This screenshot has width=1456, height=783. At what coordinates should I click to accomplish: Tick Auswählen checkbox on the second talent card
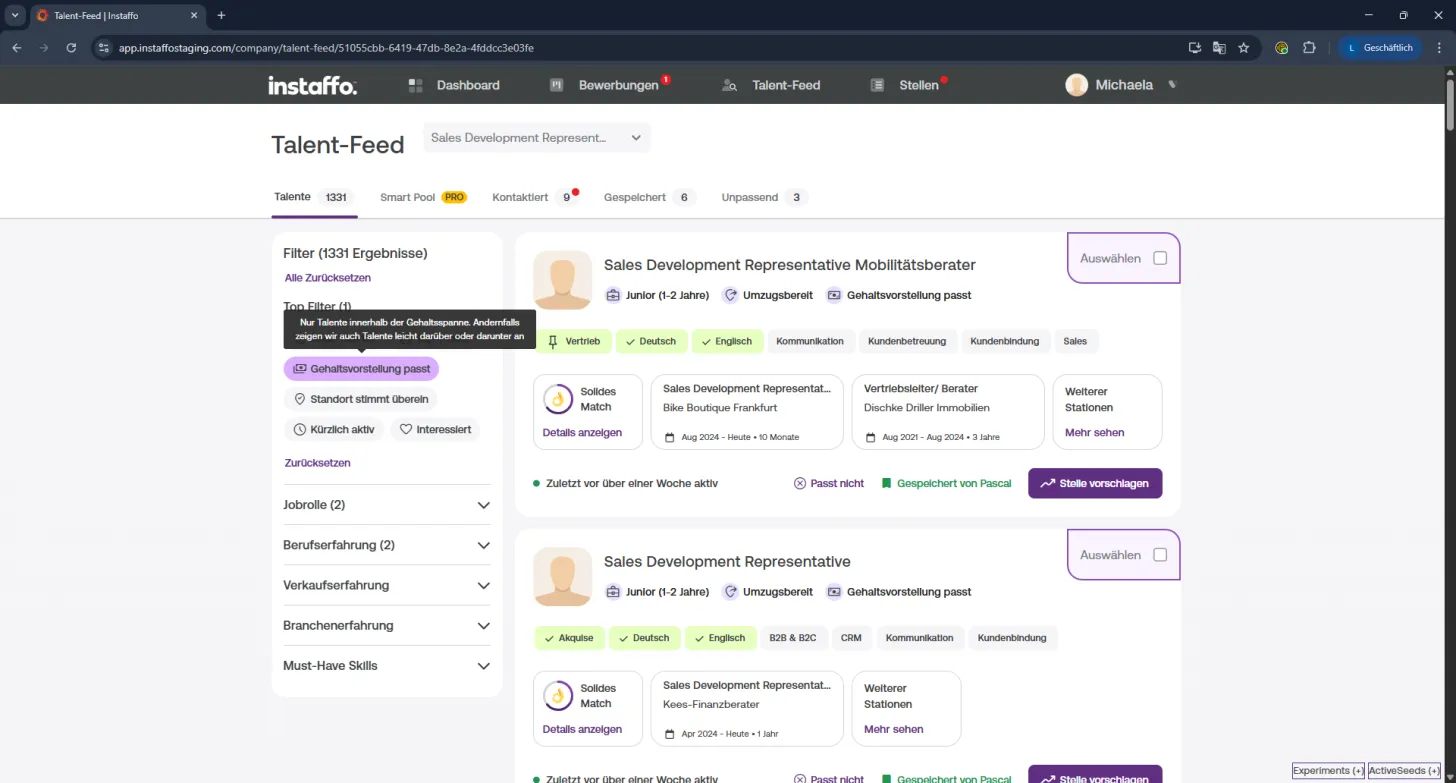pos(1160,555)
